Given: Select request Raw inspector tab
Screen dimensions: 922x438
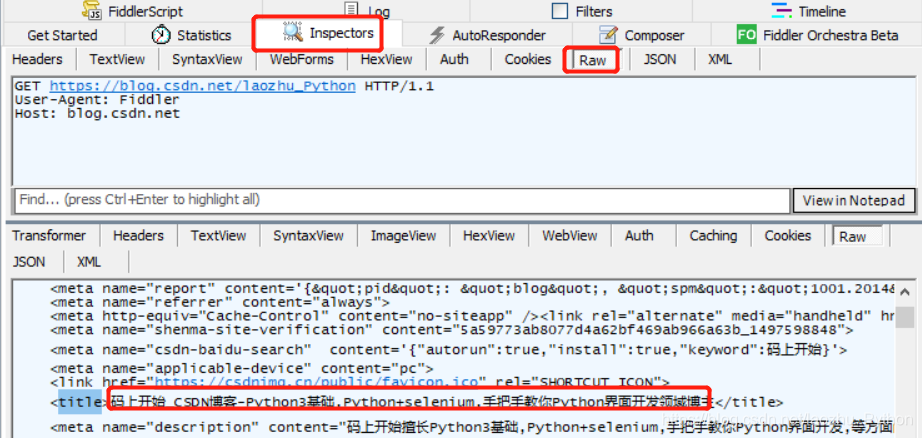Looking at the screenshot, I should point(593,60).
